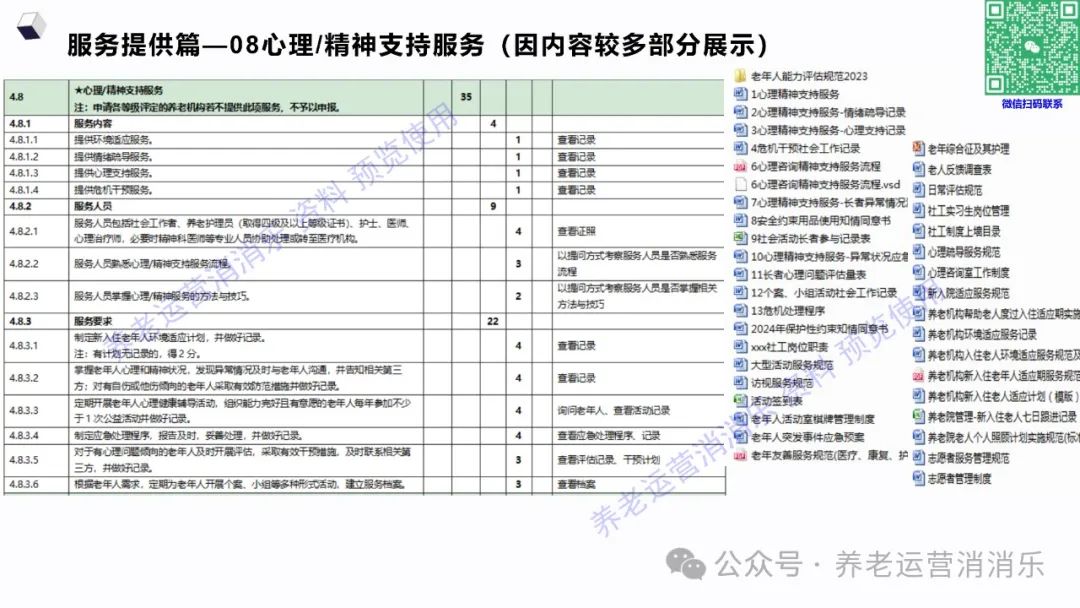Select file 10心理精神支持服务-异常状况应急

coord(829,256)
